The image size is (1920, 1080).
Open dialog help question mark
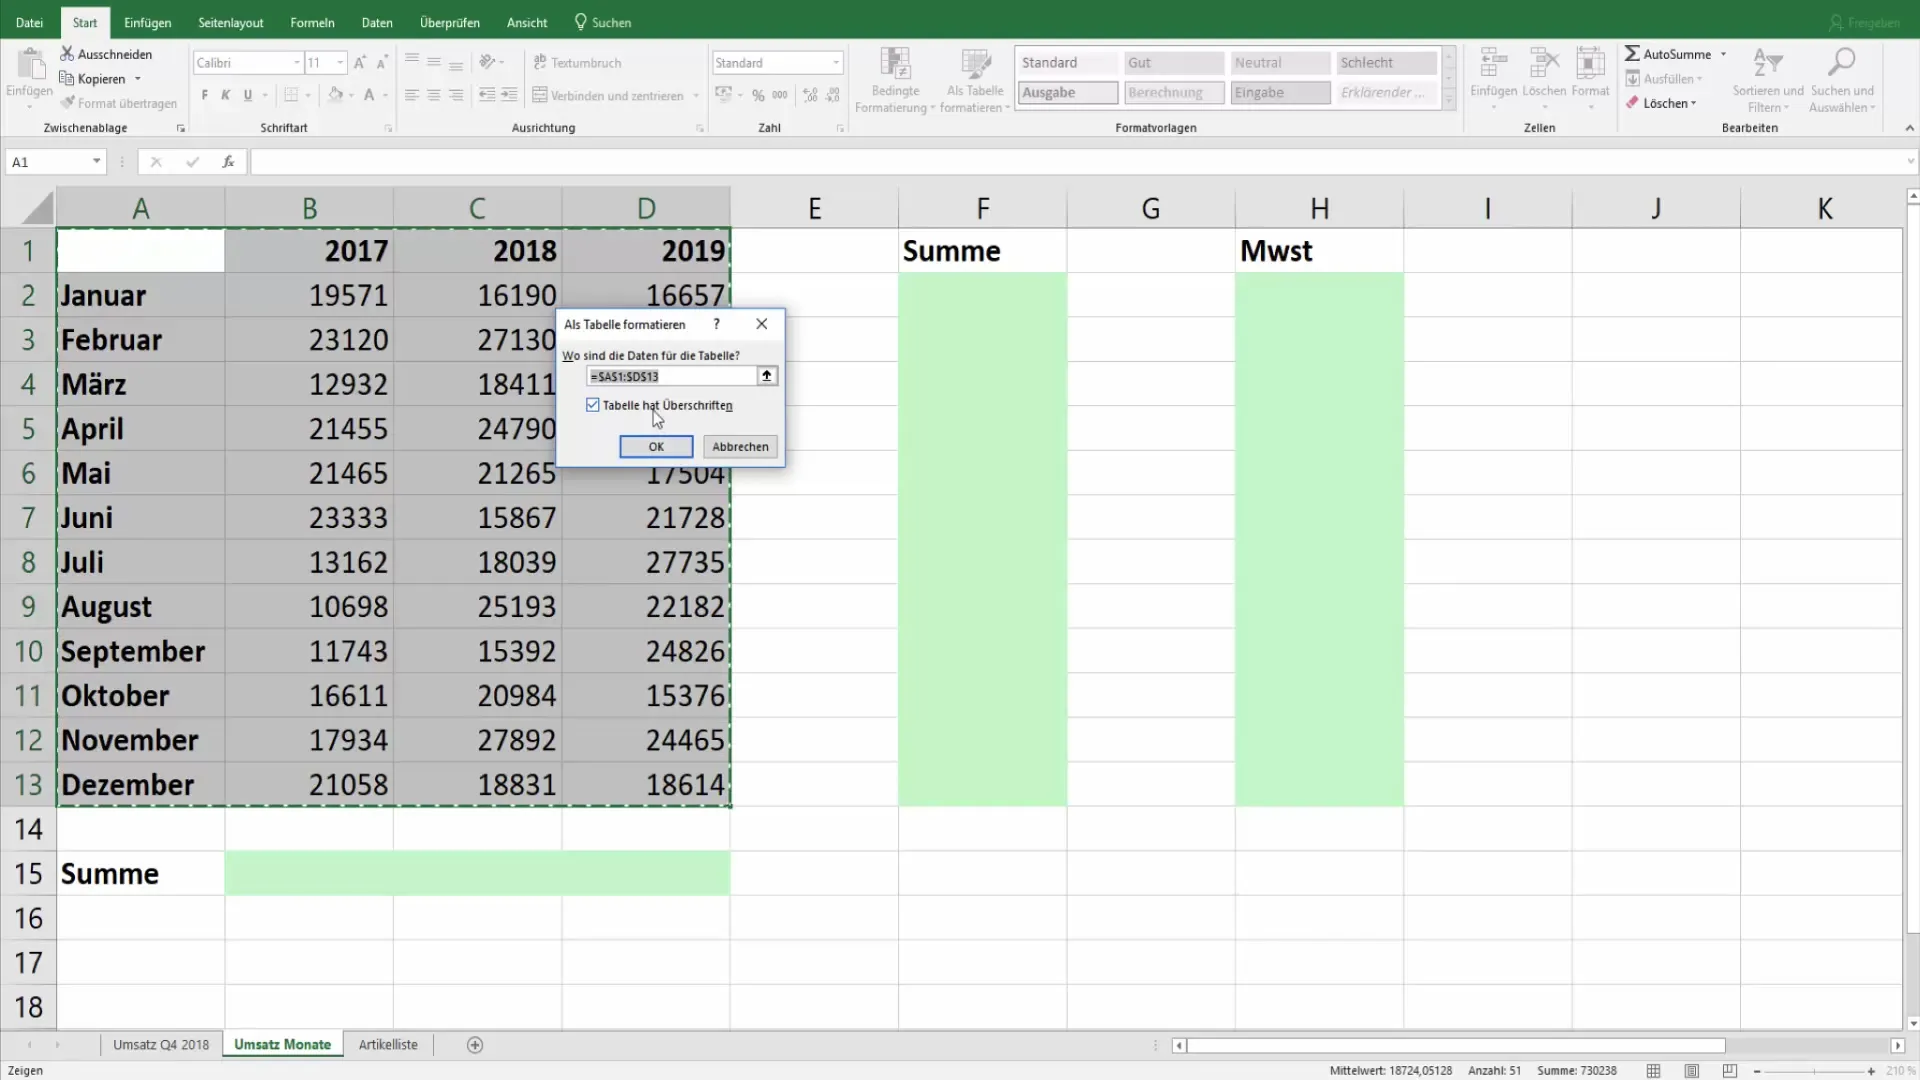(716, 324)
